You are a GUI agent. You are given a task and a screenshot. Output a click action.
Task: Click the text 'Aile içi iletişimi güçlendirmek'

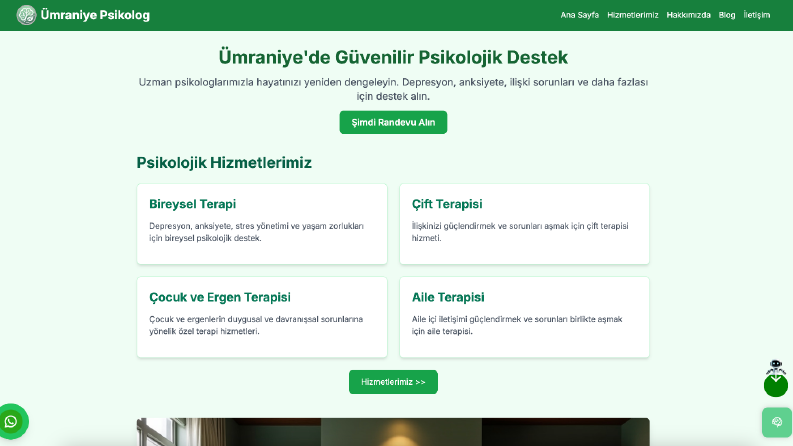pyautogui.click(x=517, y=325)
